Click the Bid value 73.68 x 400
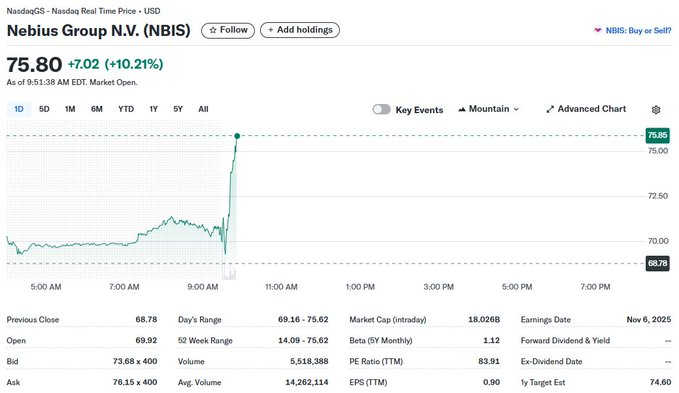The image size is (679, 393). tap(135, 361)
